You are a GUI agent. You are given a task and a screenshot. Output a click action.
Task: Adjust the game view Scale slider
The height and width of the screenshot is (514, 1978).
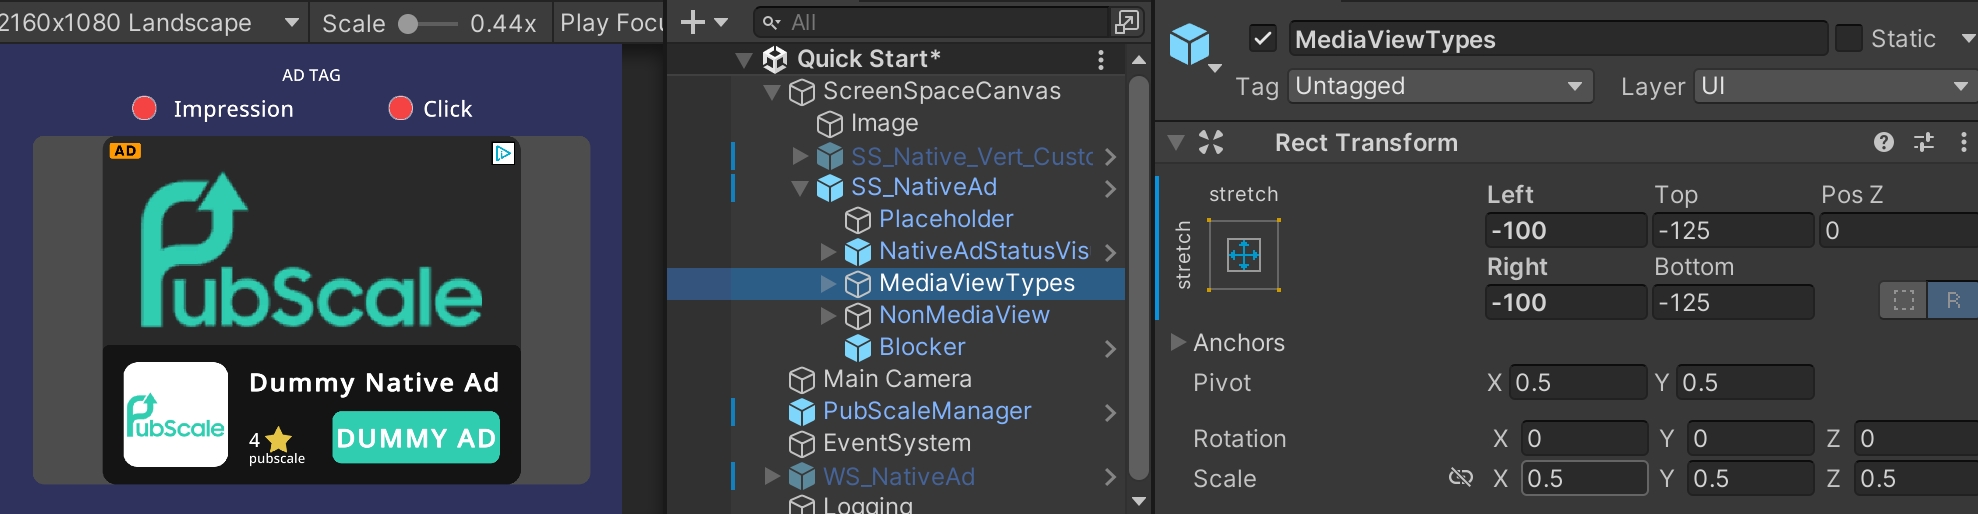click(409, 23)
